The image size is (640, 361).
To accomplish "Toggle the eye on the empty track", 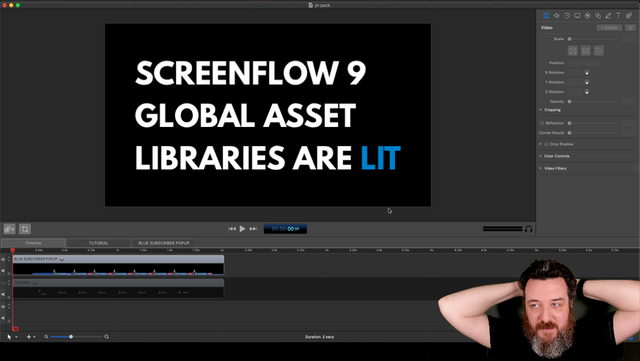I will pyautogui.click(x=3, y=306).
